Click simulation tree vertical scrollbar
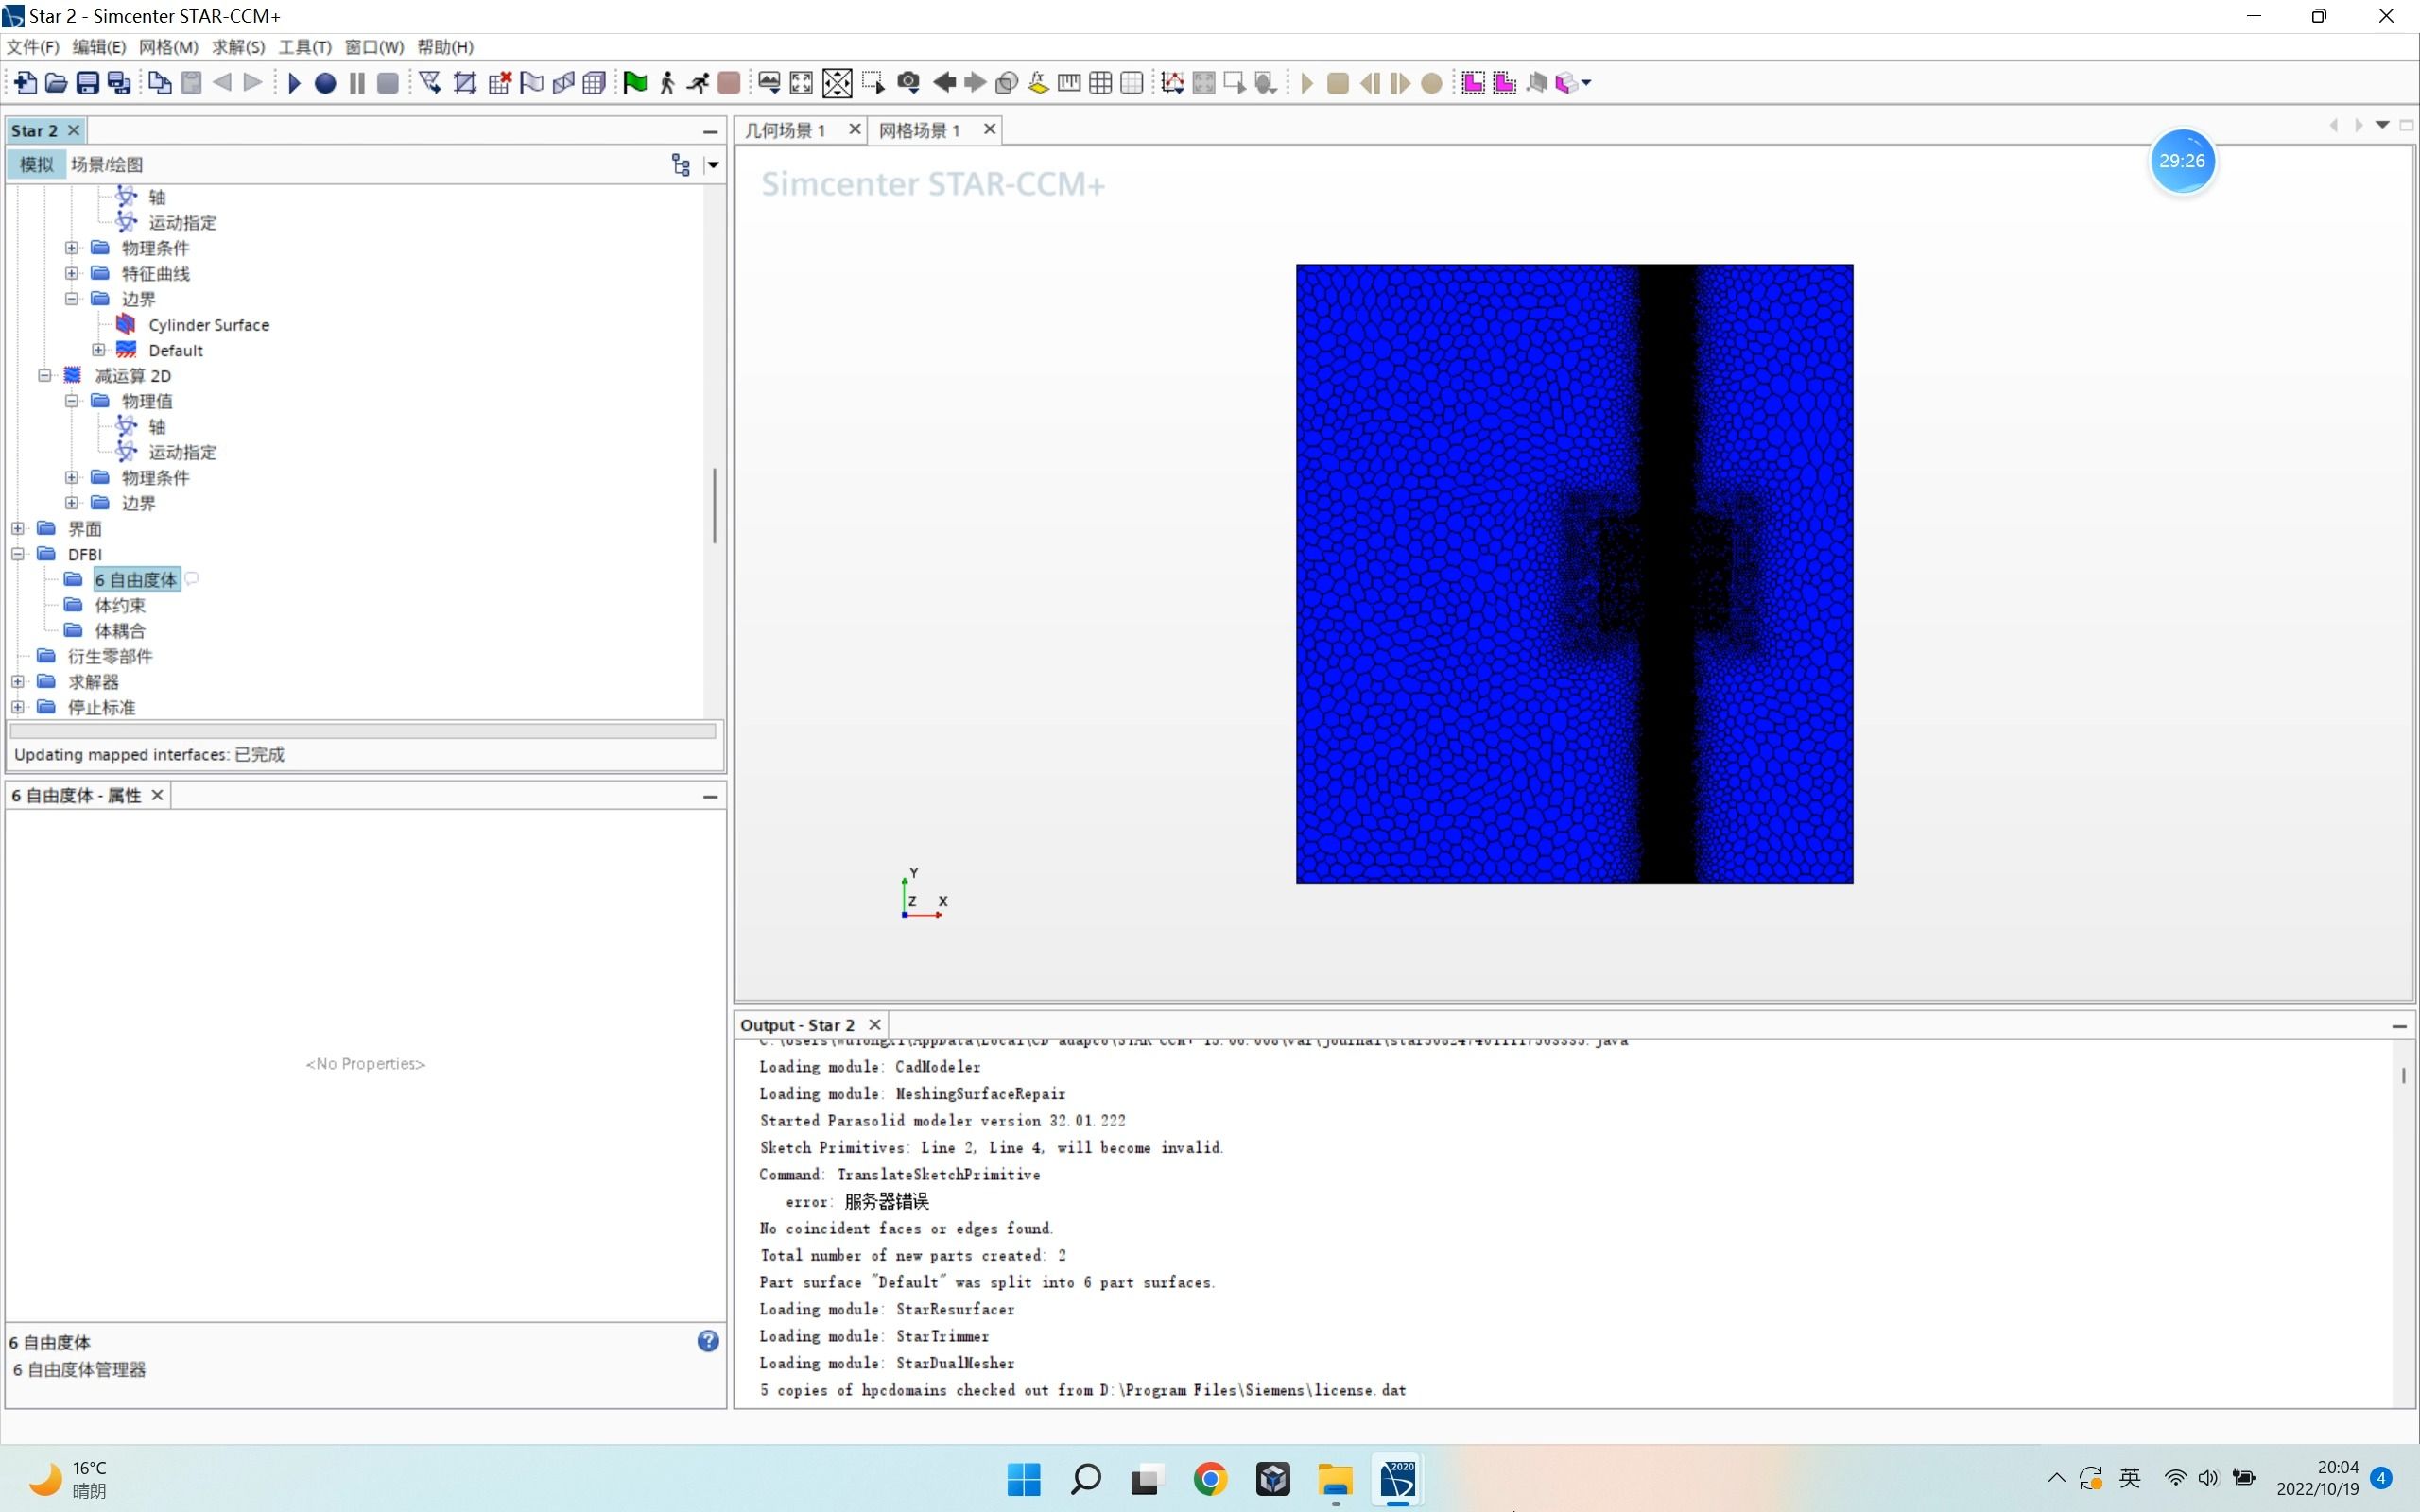Viewport: 2420px width, 1512px height. point(714,505)
